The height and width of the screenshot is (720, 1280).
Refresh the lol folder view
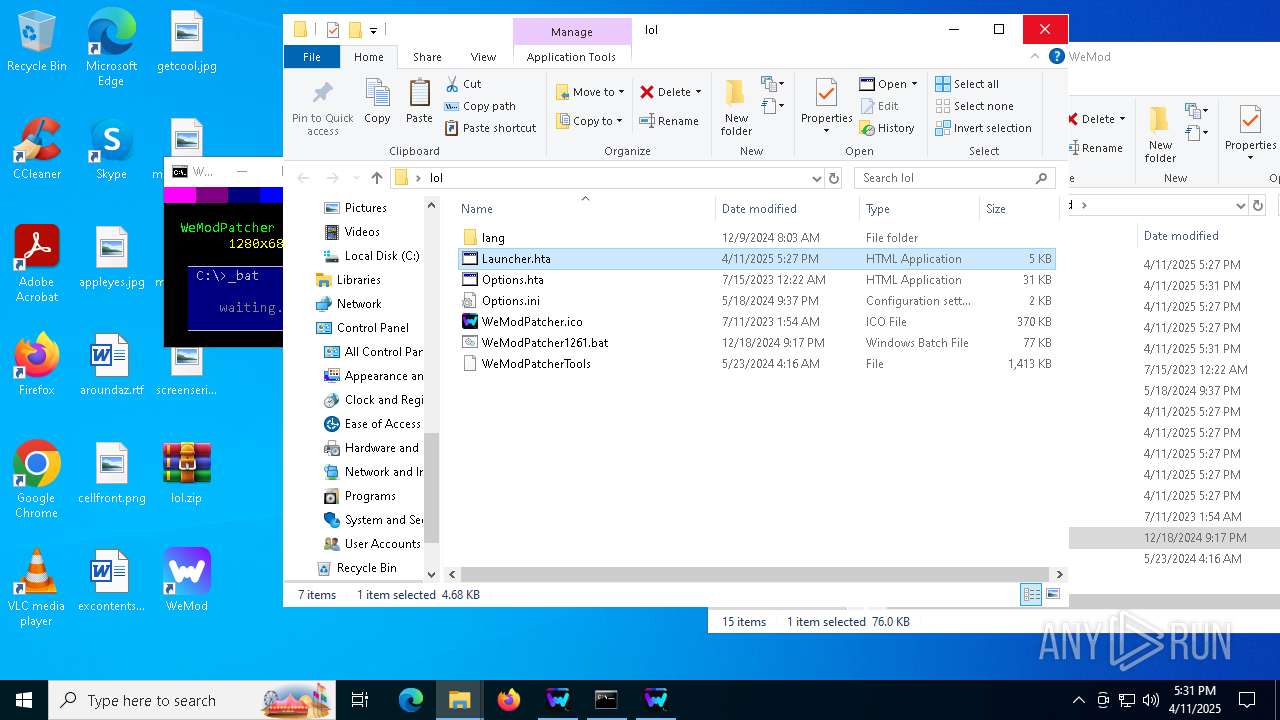[x=834, y=178]
